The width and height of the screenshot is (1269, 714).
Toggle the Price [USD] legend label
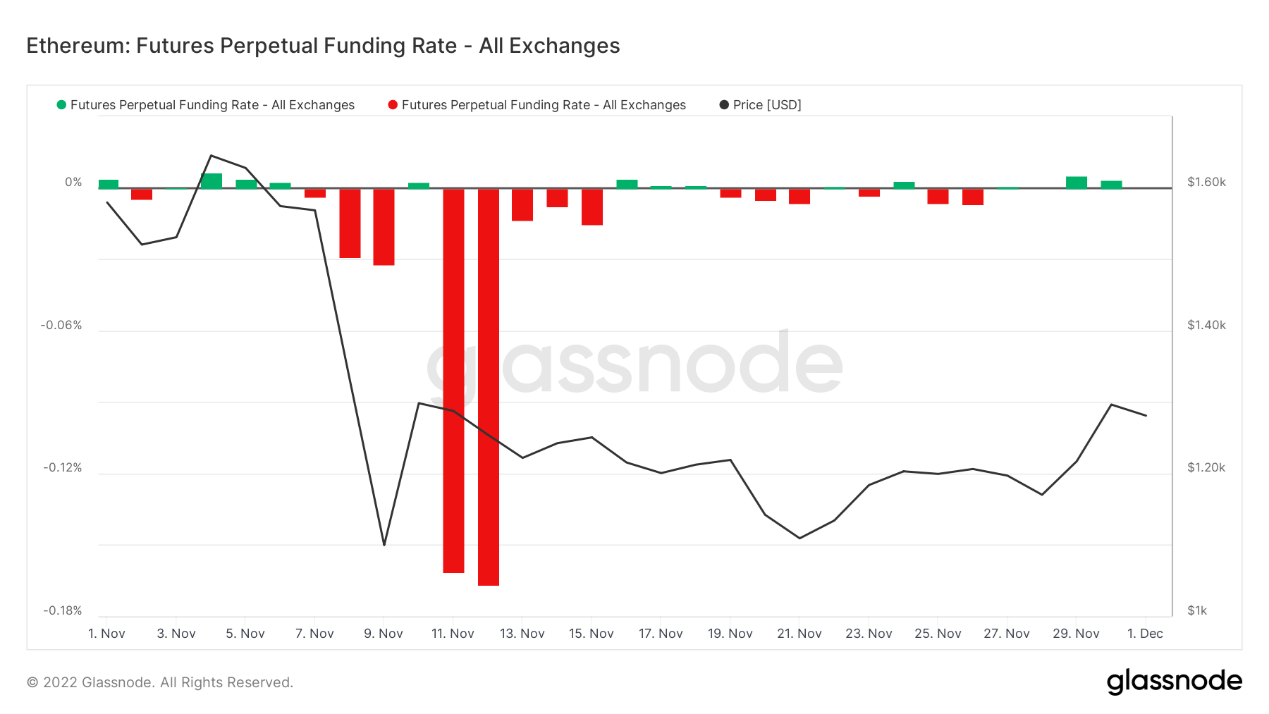point(767,105)
